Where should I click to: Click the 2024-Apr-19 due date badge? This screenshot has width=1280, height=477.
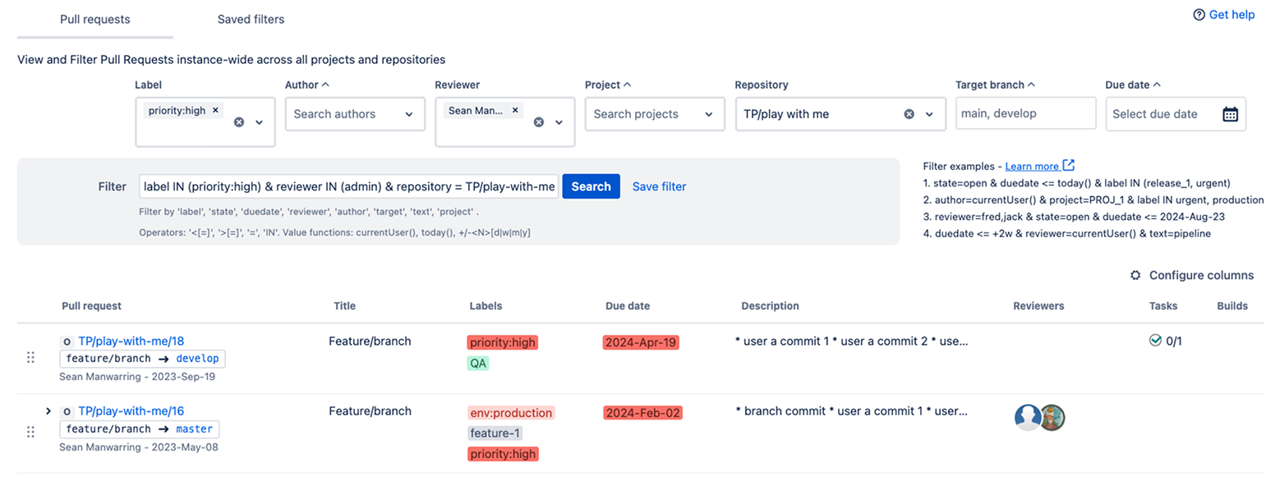click(641, 342)
